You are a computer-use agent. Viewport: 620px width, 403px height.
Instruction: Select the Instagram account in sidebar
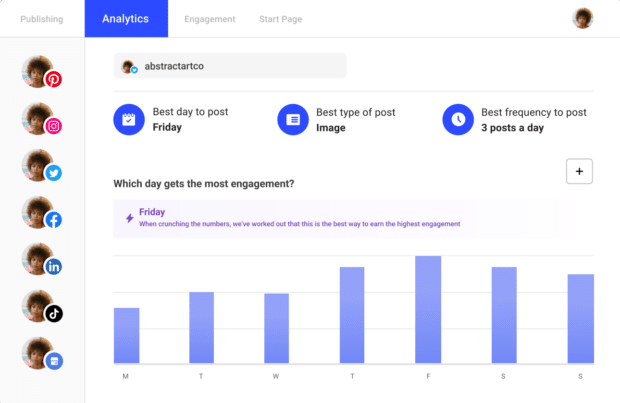tap(41, 119)
